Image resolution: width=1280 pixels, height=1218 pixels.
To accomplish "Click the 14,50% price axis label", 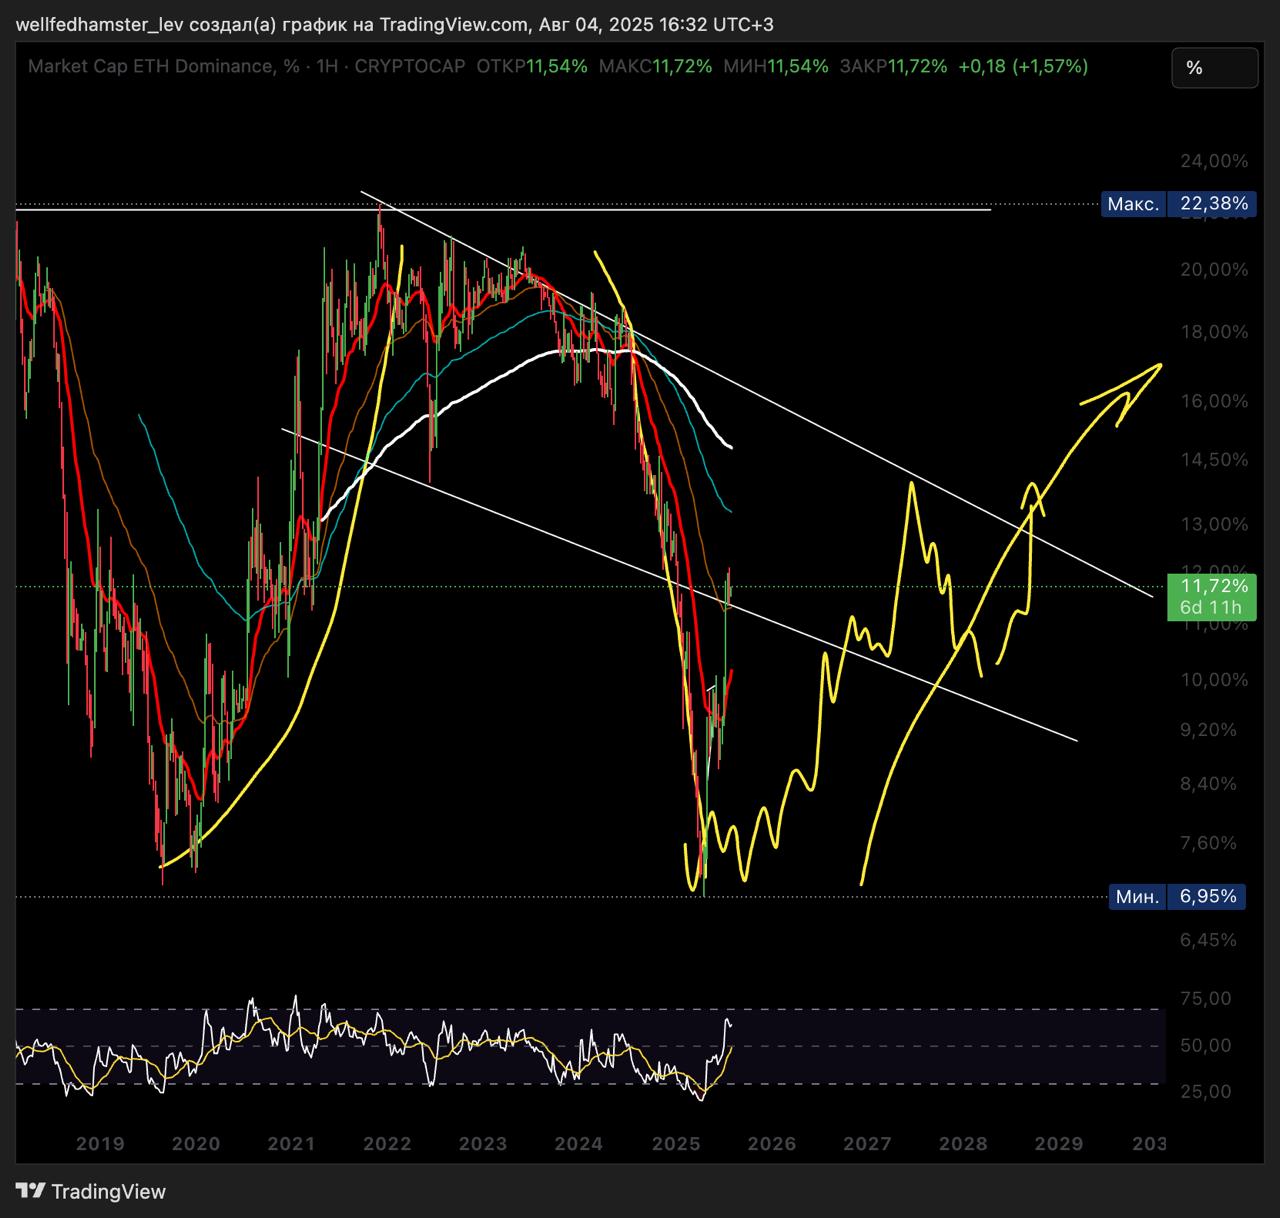I will (1214, 460).
